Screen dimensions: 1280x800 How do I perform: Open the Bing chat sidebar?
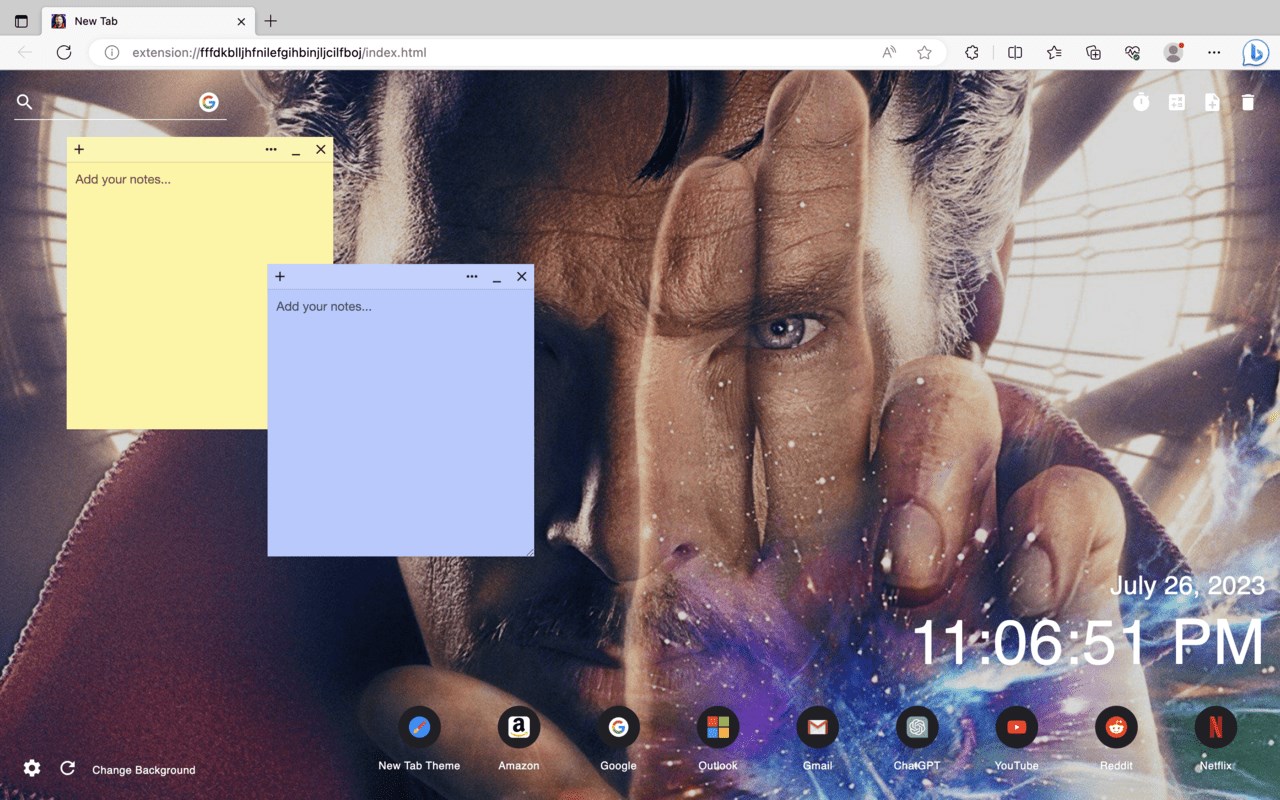(x=1255, y=52)
